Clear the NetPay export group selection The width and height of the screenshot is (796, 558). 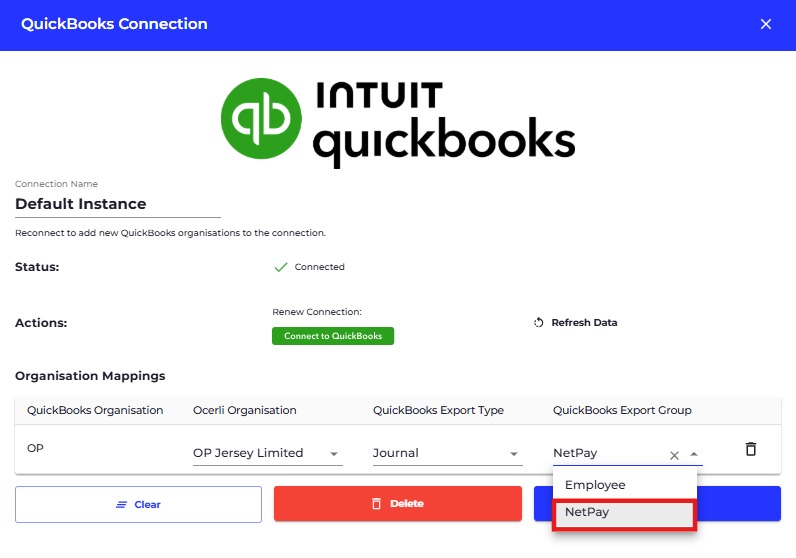(x=674, y=455)
